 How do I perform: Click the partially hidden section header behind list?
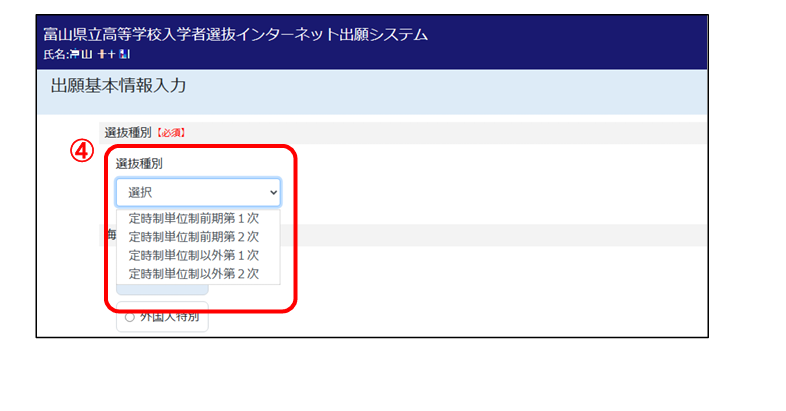pos(111,235)
